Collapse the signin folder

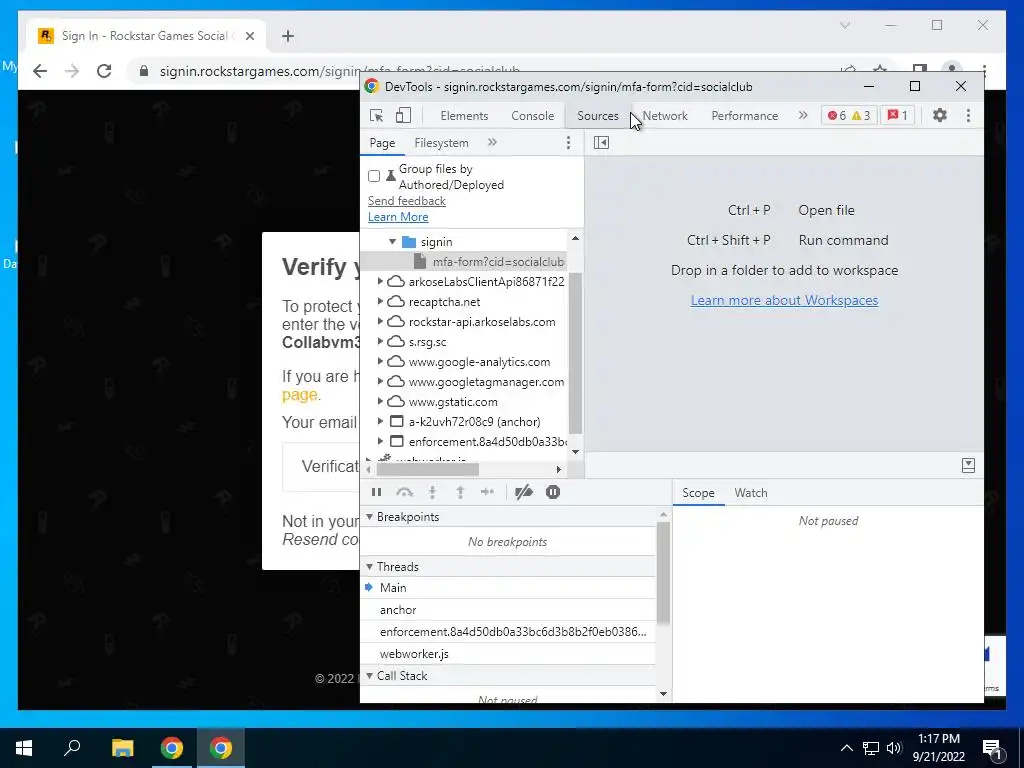point(392,242)
